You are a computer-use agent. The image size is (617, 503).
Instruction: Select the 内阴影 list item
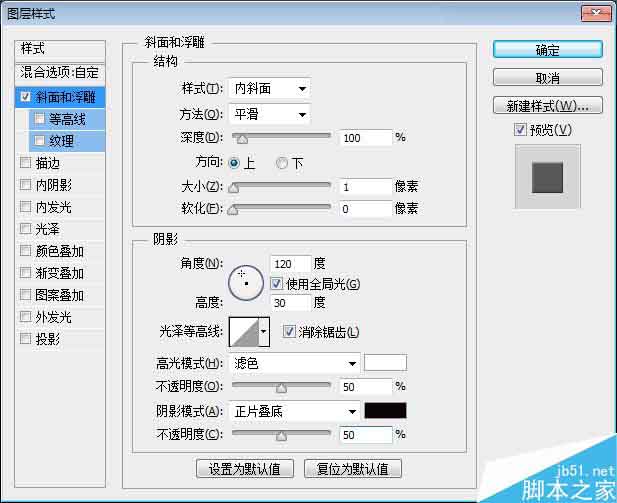click(60, 185)
